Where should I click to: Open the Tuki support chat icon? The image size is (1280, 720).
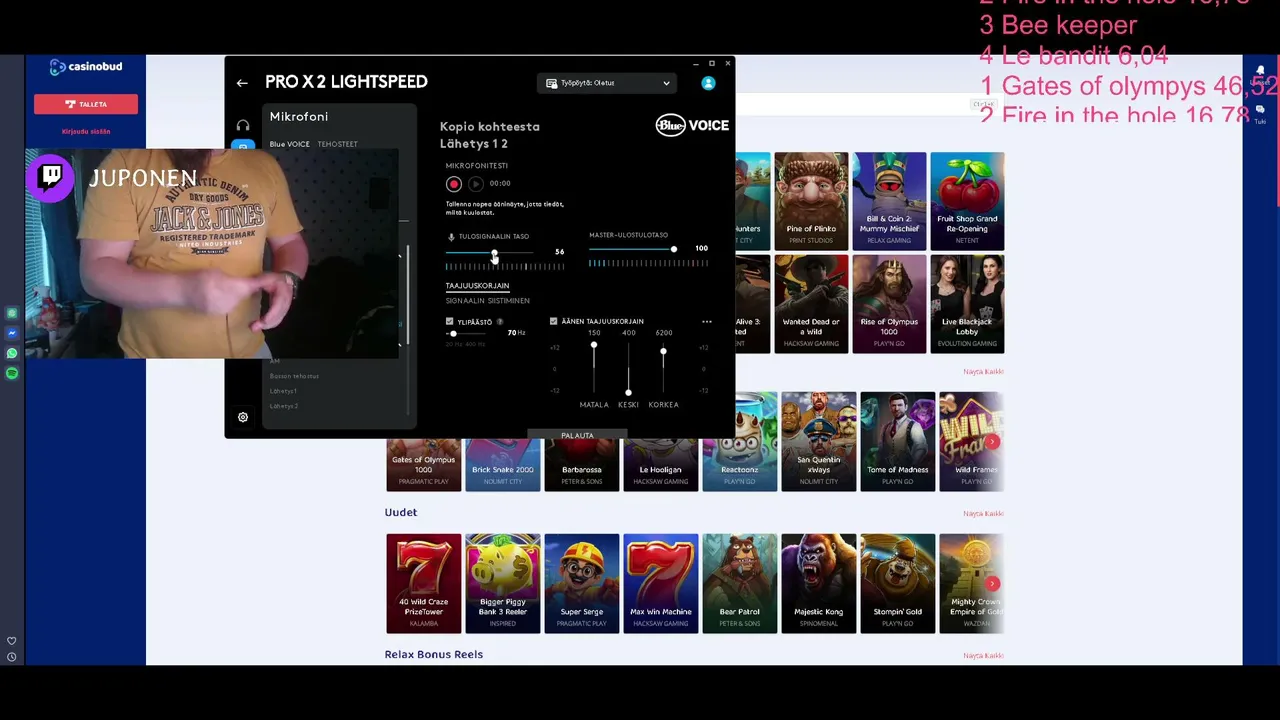click(1260, 112)
